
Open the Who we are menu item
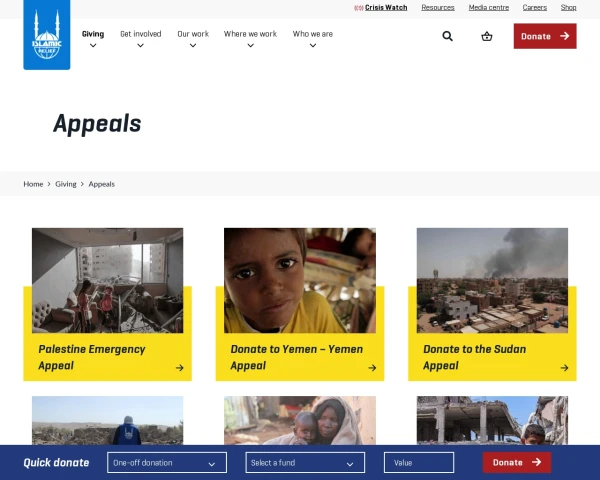coord(313,34)
